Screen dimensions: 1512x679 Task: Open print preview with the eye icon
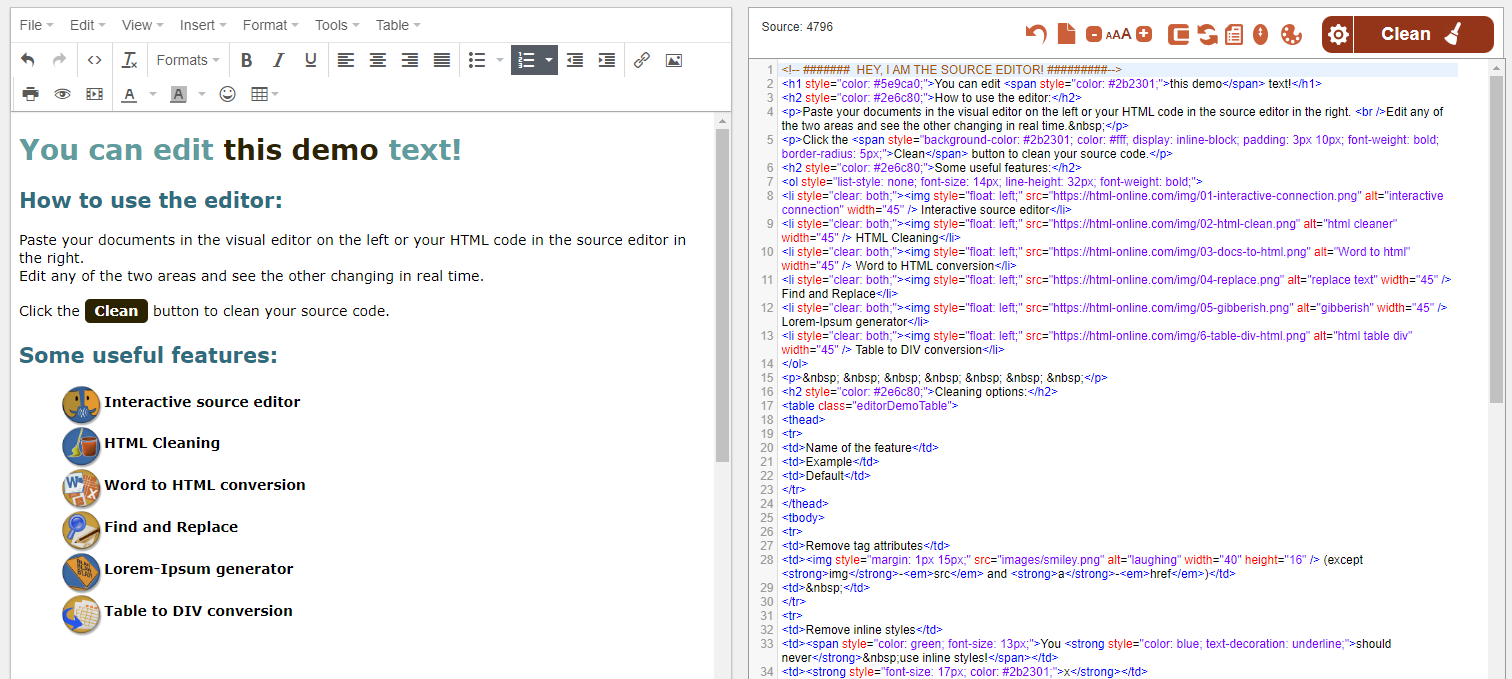[x=62, y=93]
